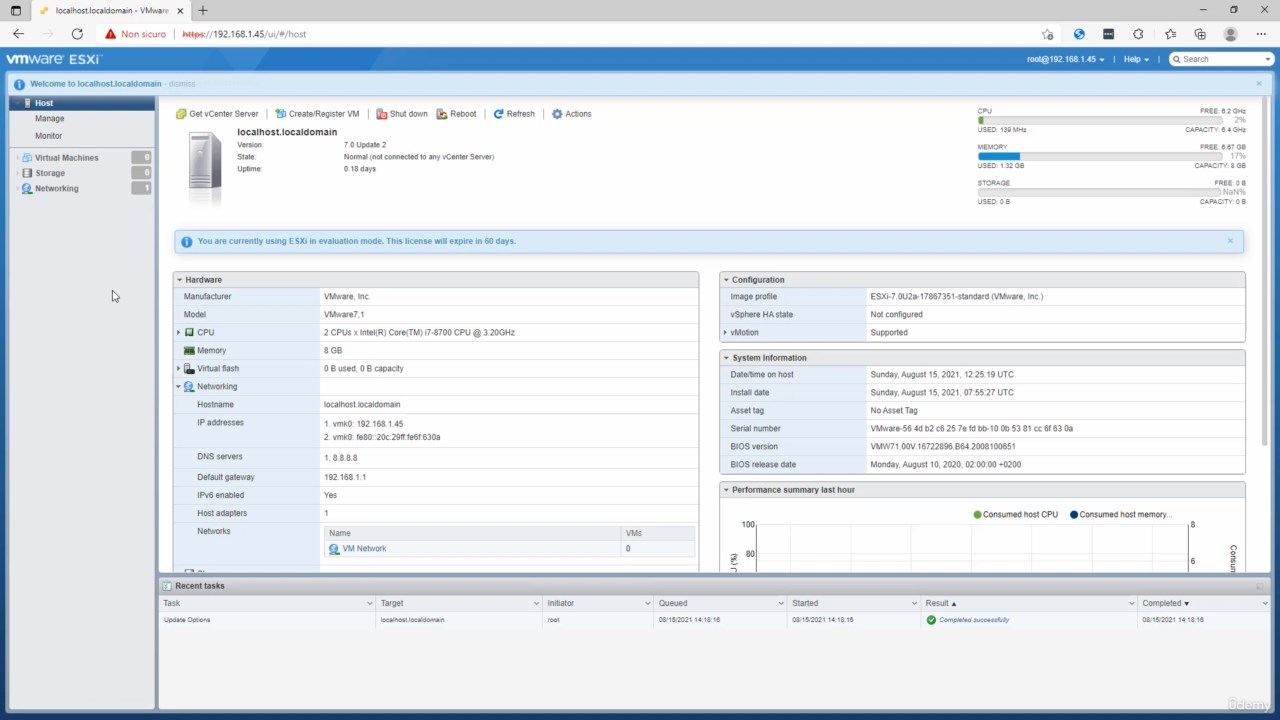Open the browser profile avatar
The height and width of the screenshot is (720, 1280).
tap(1231, 34)
